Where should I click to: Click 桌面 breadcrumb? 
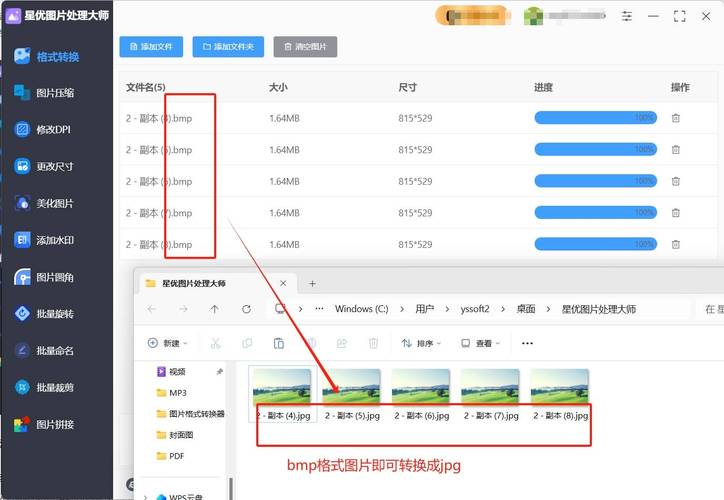pos(525,308)
